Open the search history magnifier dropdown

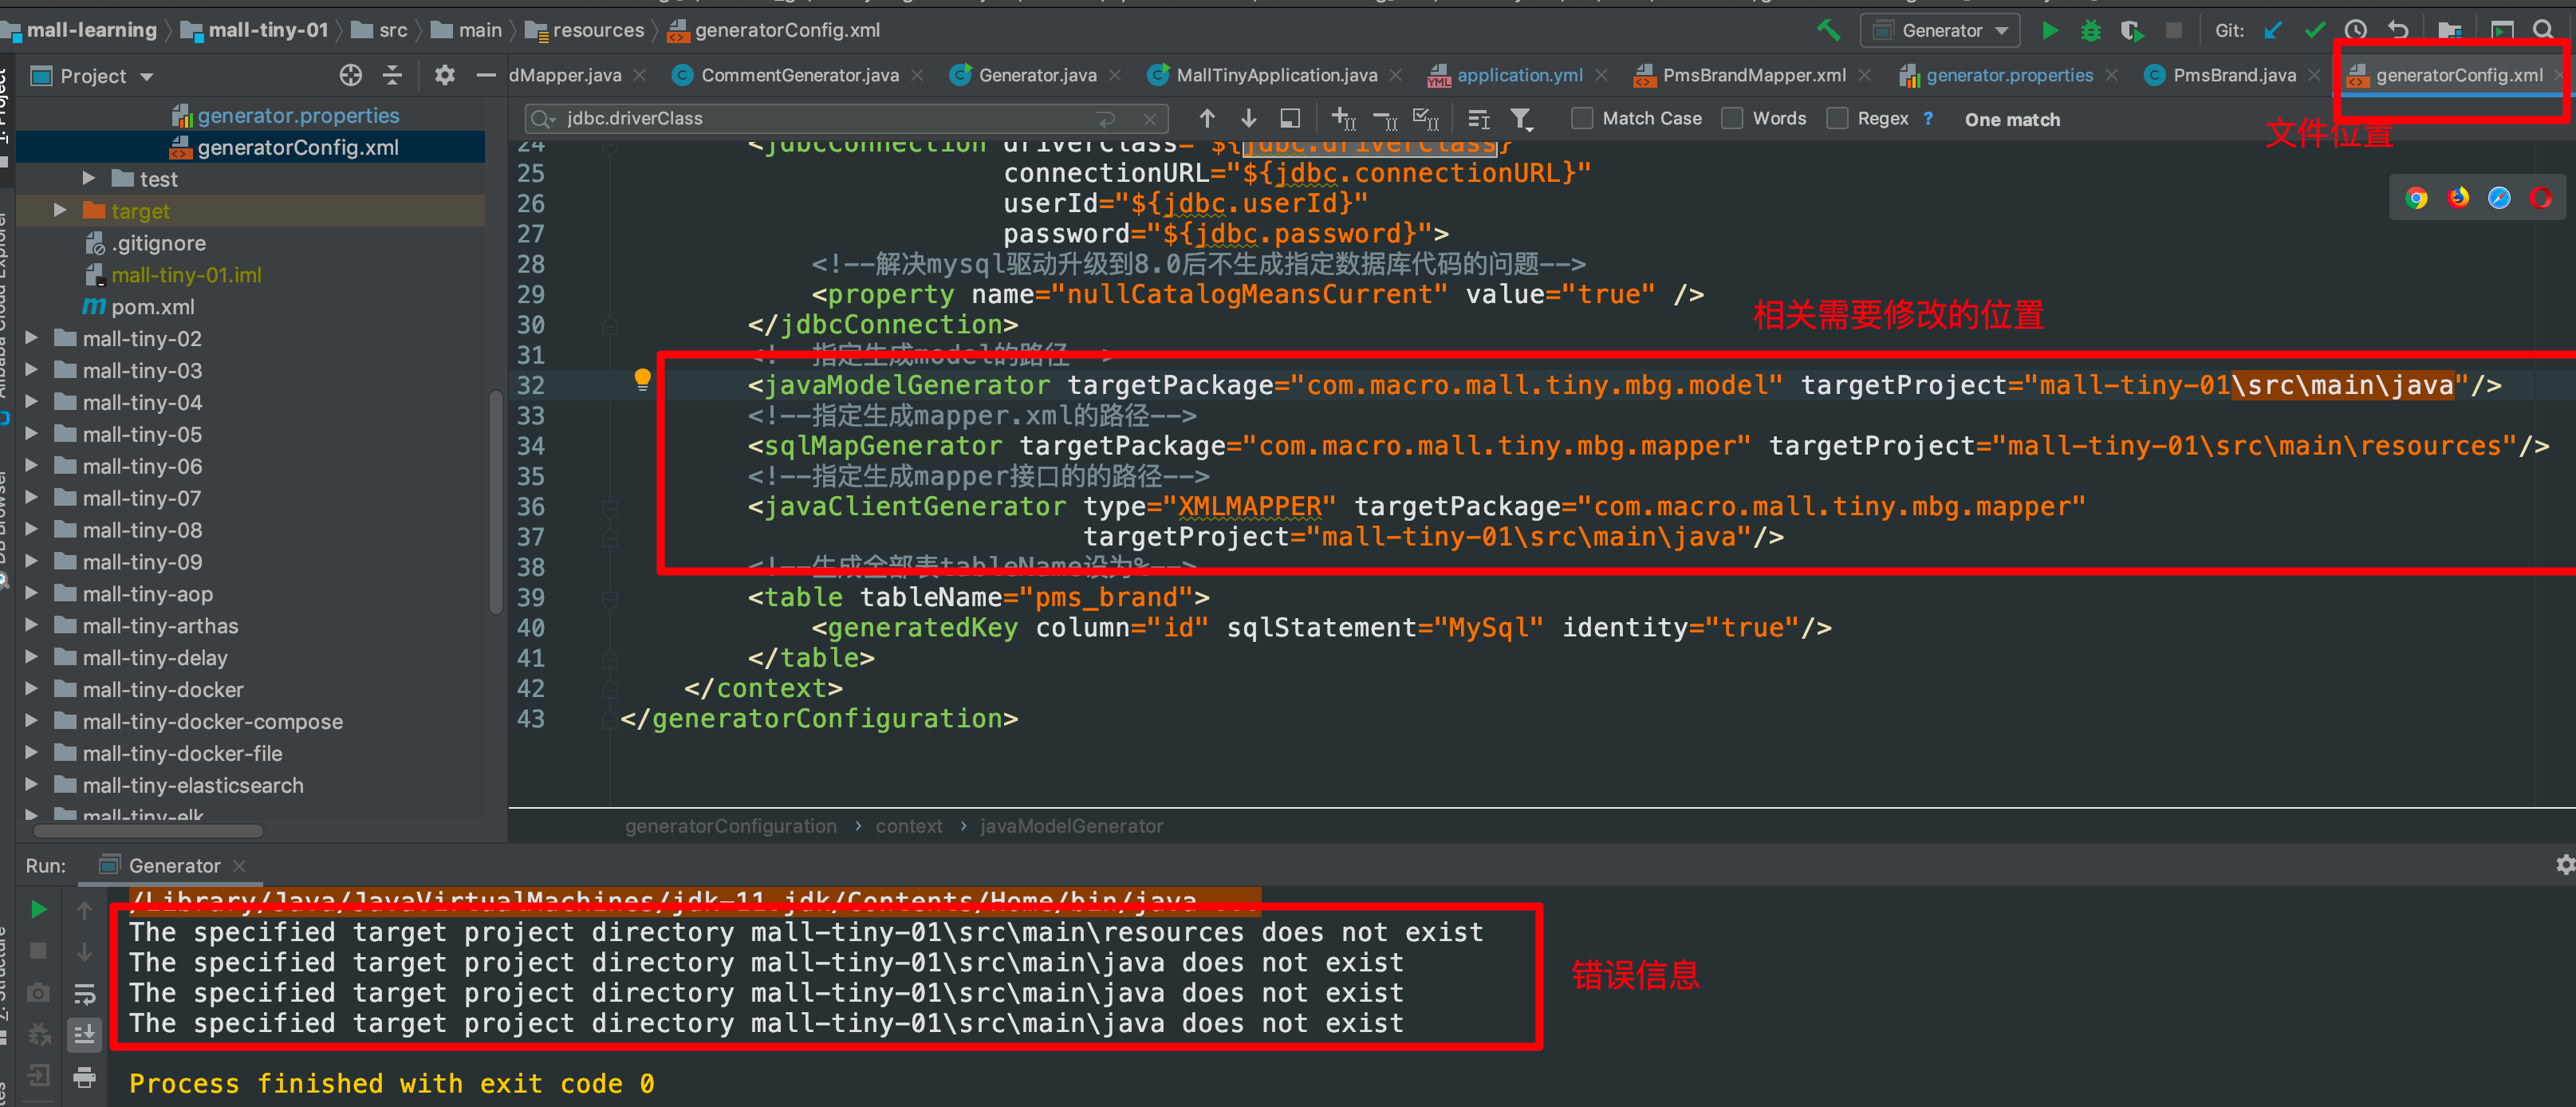pos(543,119)
